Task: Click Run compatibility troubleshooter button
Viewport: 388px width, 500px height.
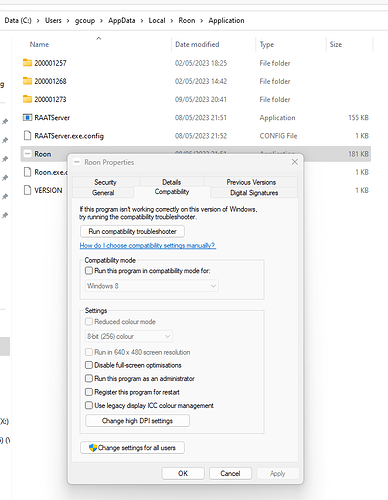Action: 132,231
